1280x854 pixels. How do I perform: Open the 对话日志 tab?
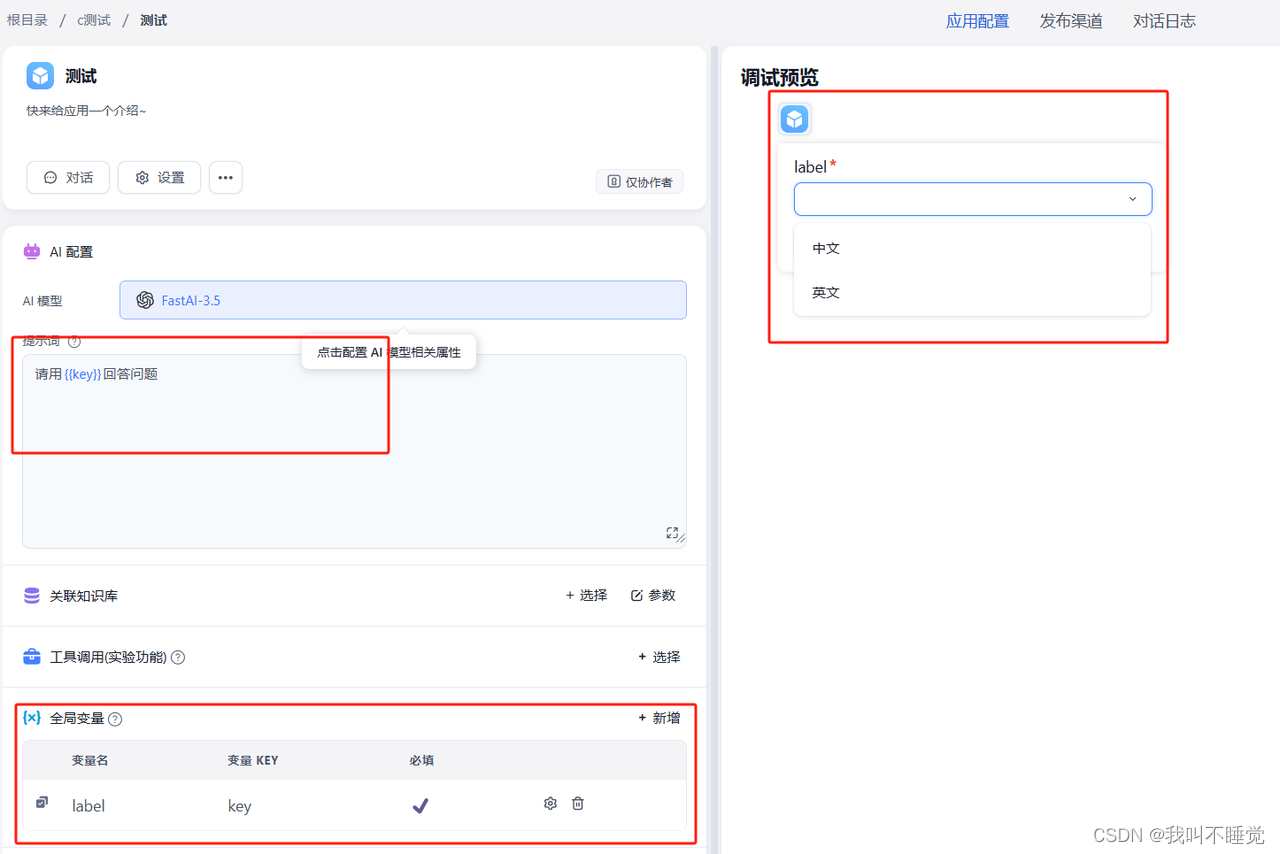tap(1164, 21)
